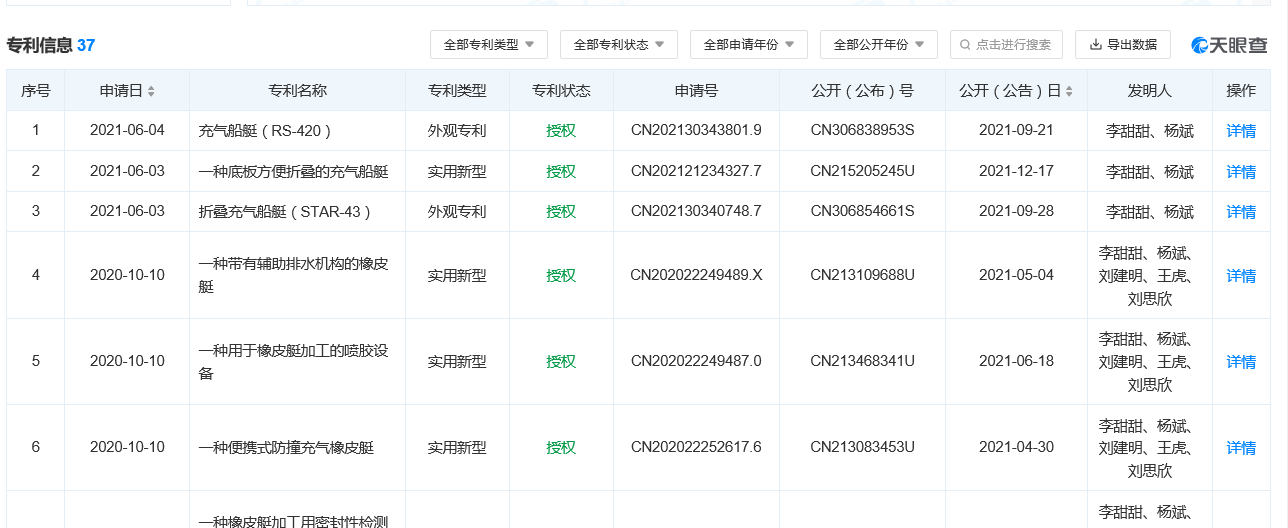Click the export data download icon
This screenshot has width=1288, height=528.
pyautogui.click(x=1096, y=45)
